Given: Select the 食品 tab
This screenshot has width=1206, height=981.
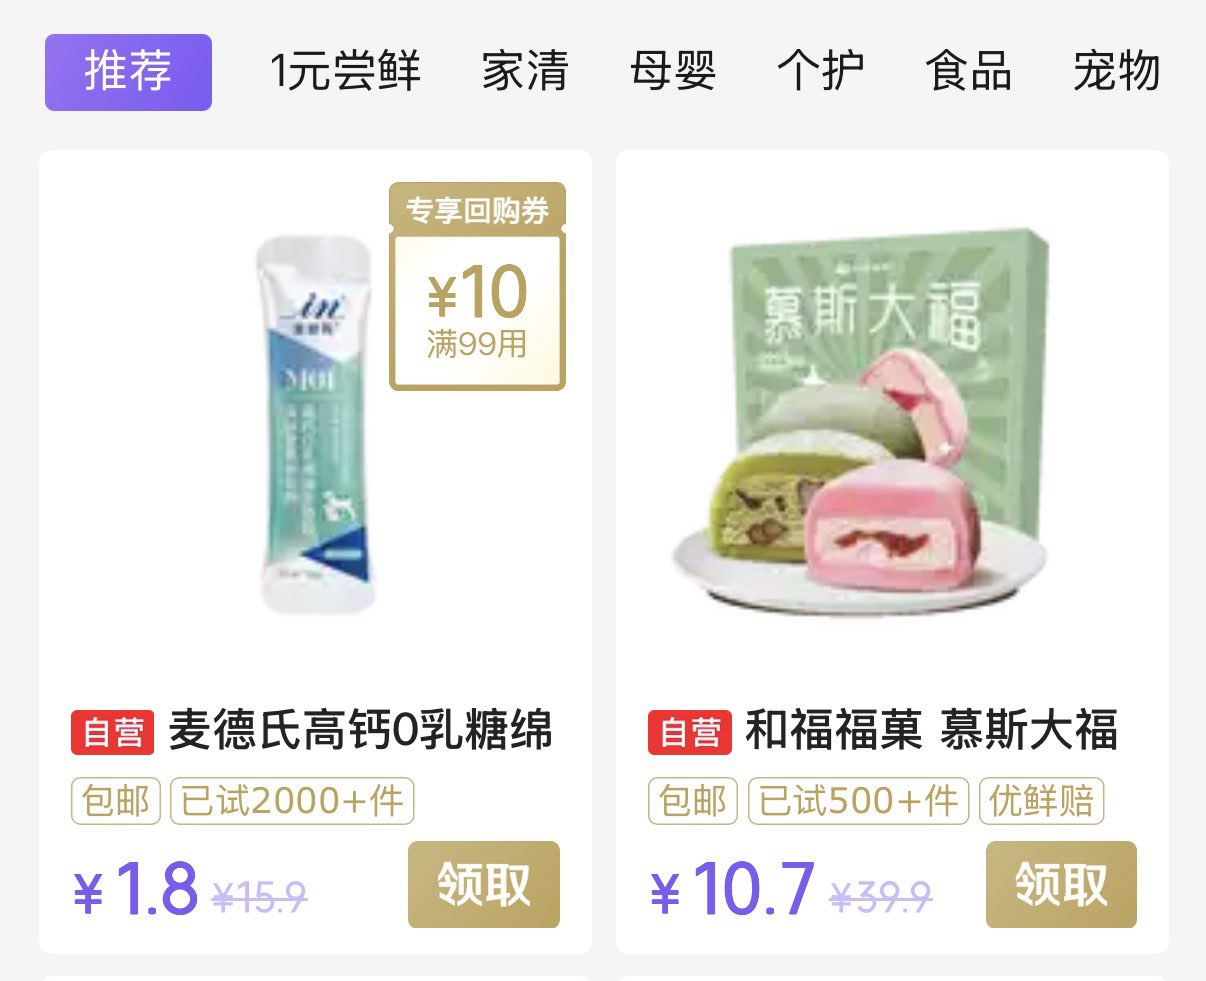Looking at the screenshot, I should 968,72.
